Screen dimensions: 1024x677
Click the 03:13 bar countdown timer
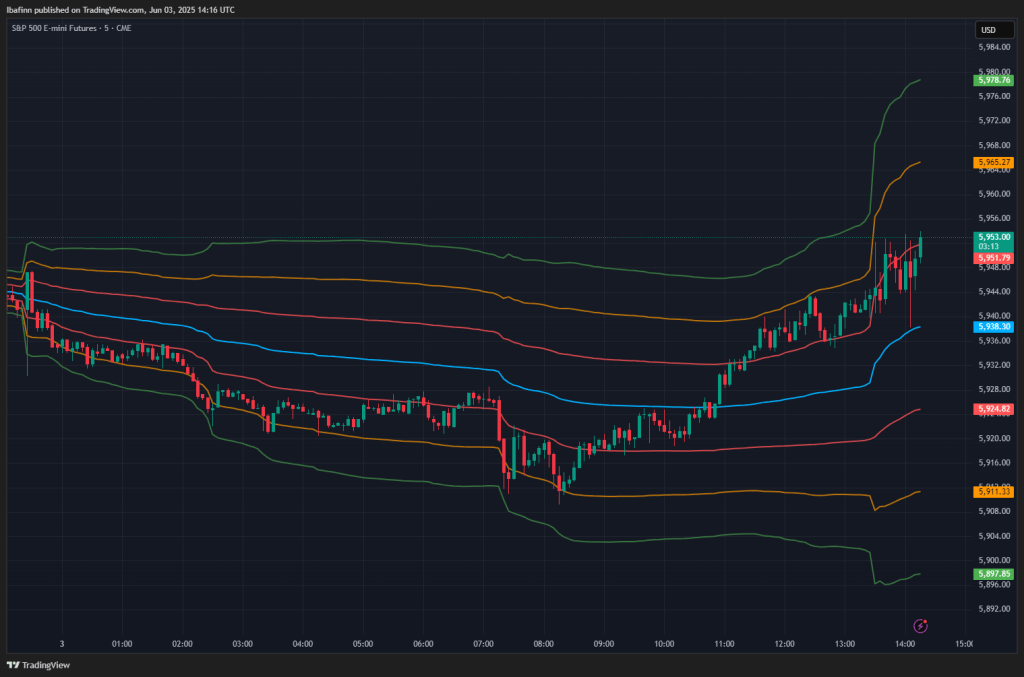(990, 246)
